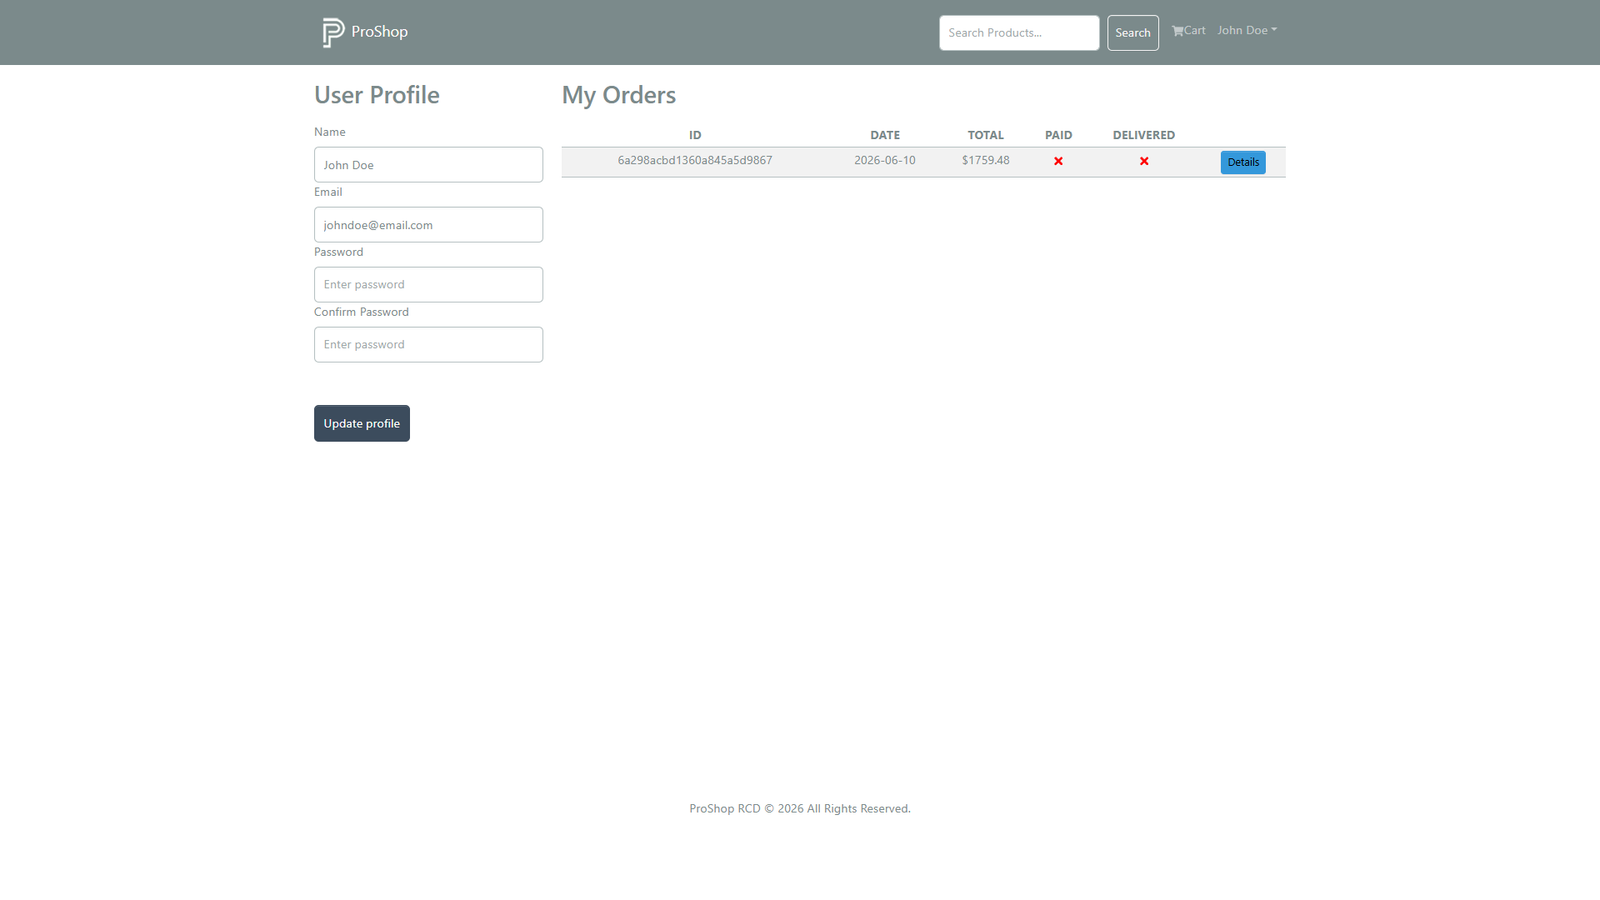Click the order total $1759.48

coord(986,160)
